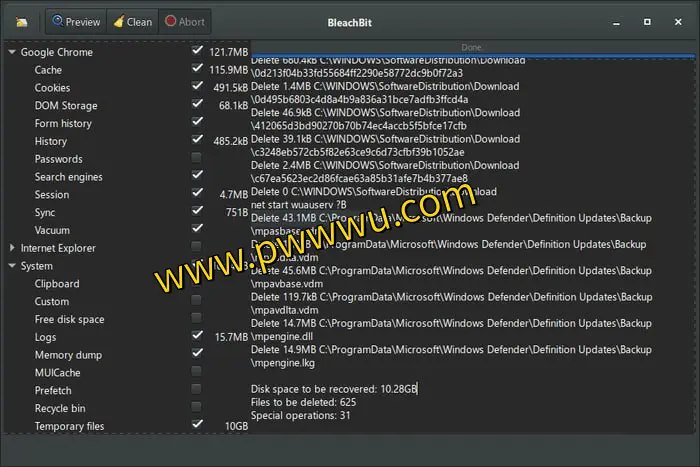The width and height of the screenshot is (700, 467).
Task: Uncheck the Vacuum checkbox
Action: (197, 228)
